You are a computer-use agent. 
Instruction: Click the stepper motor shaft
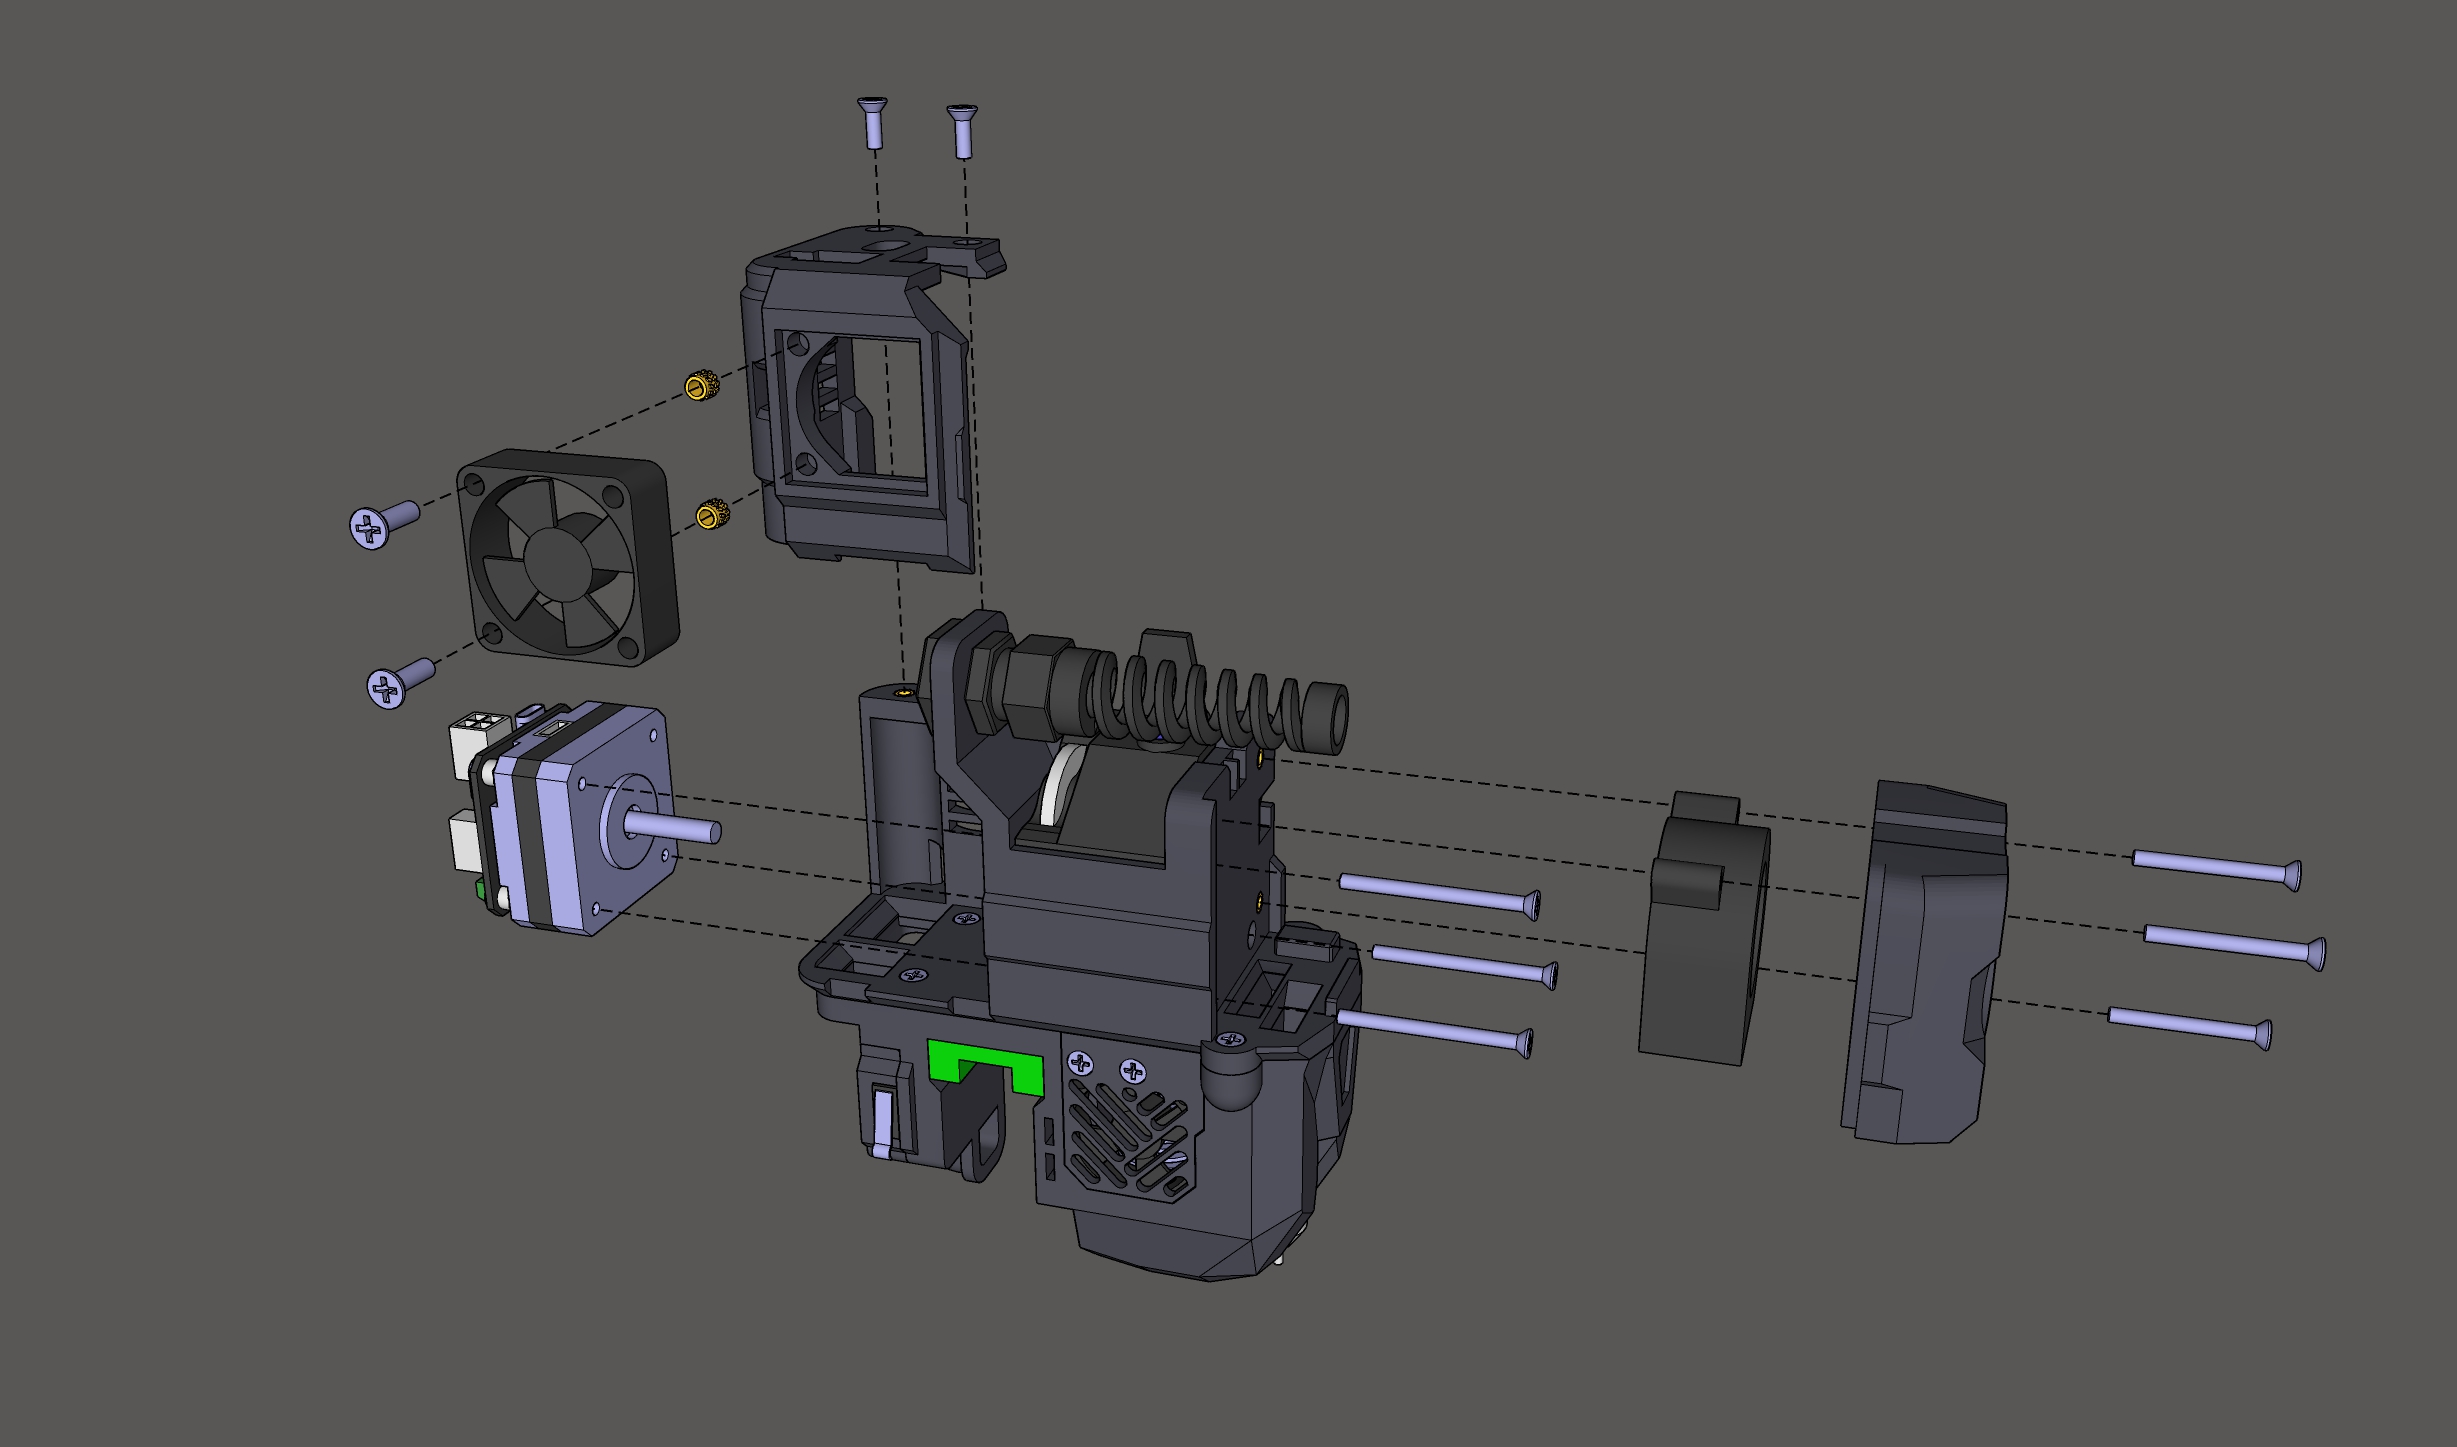pyautogui.click(x=671, y=828)
